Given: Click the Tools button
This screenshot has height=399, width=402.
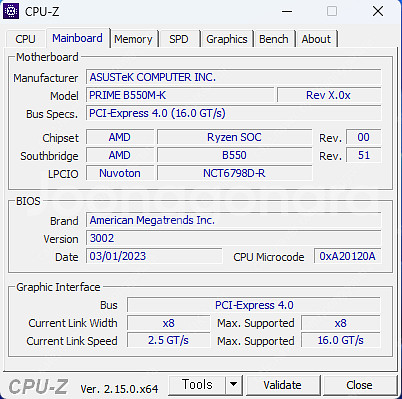Looking at the screenshot, I should [x=197, y=384].
